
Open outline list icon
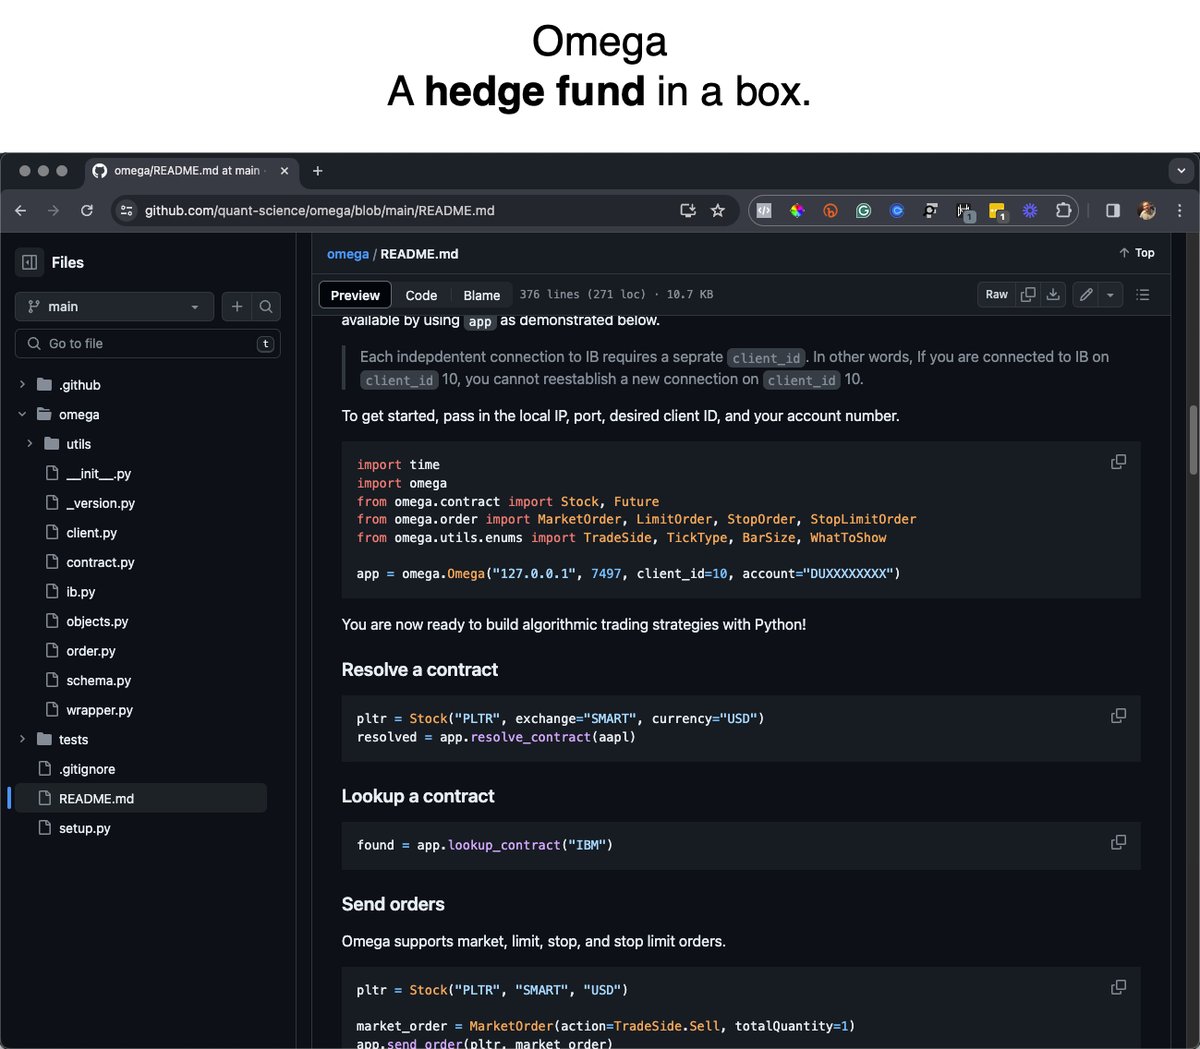coord(1143,294)
